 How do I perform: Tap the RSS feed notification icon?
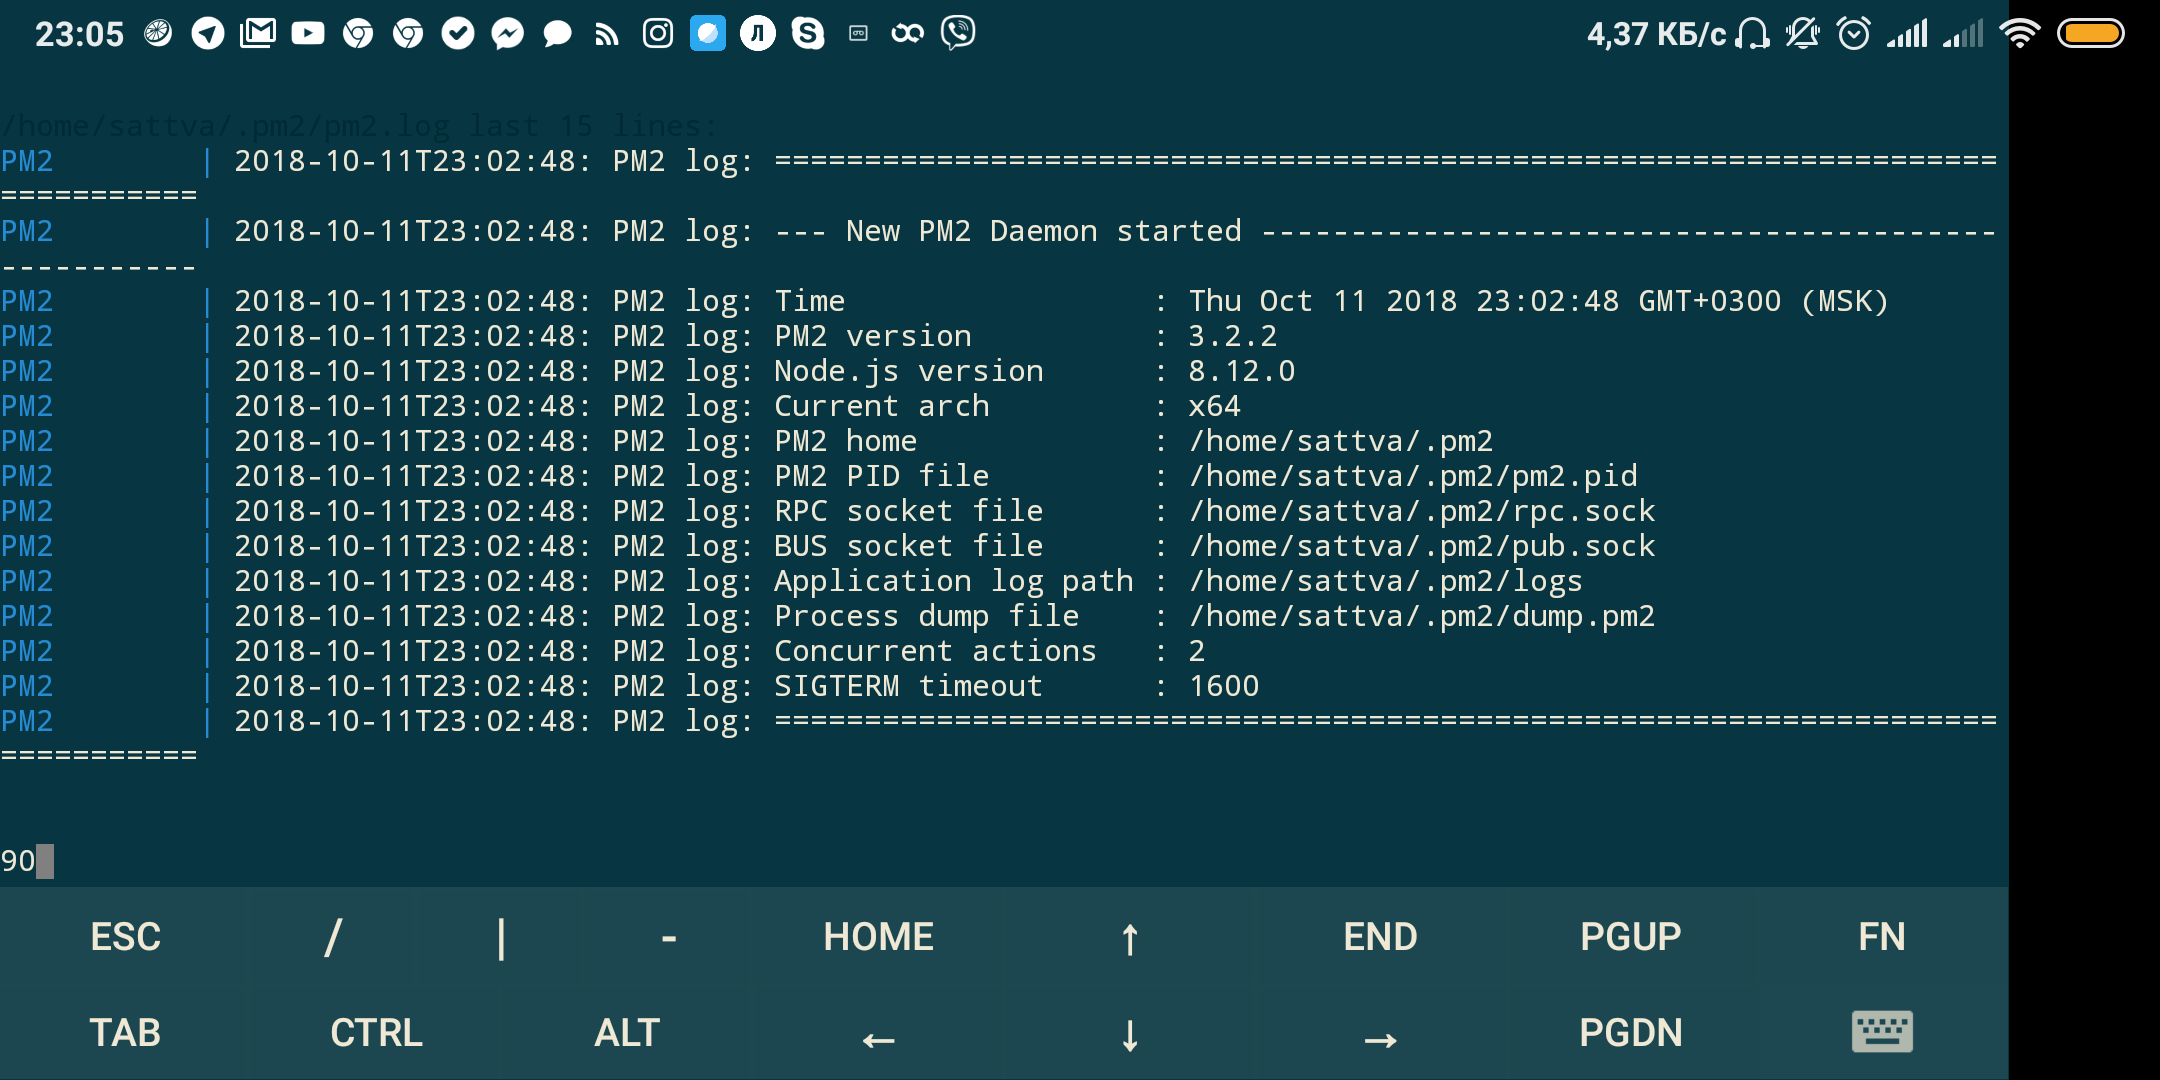(x=607, y=35)
